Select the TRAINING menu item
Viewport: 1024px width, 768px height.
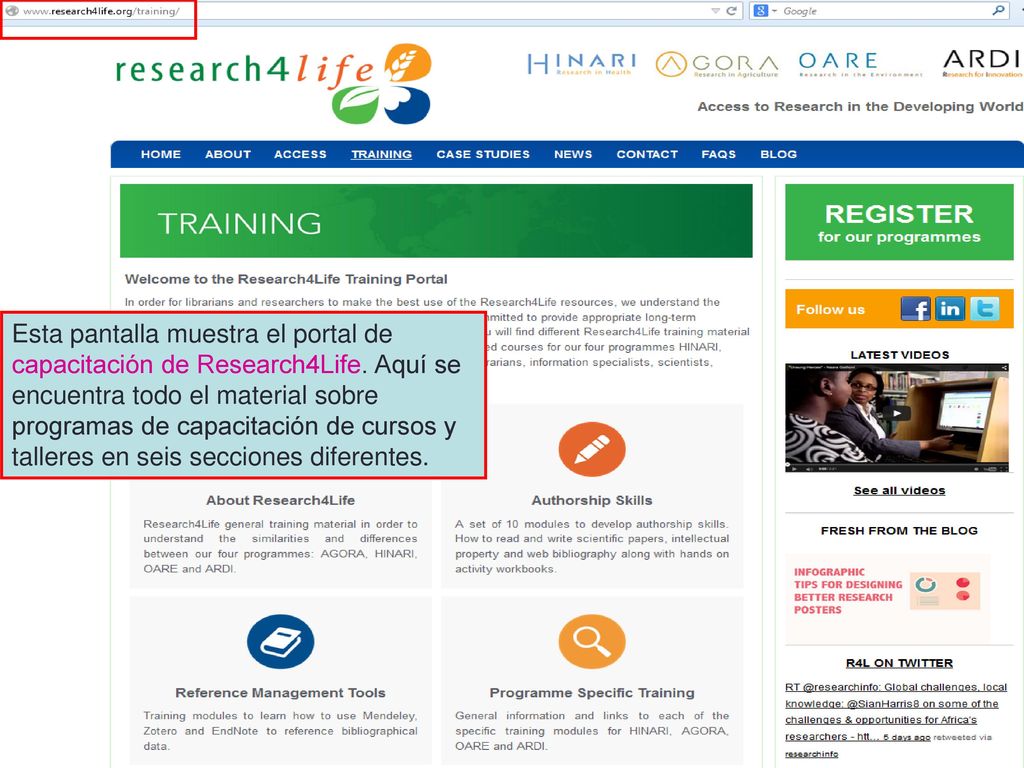coord(381,154)
